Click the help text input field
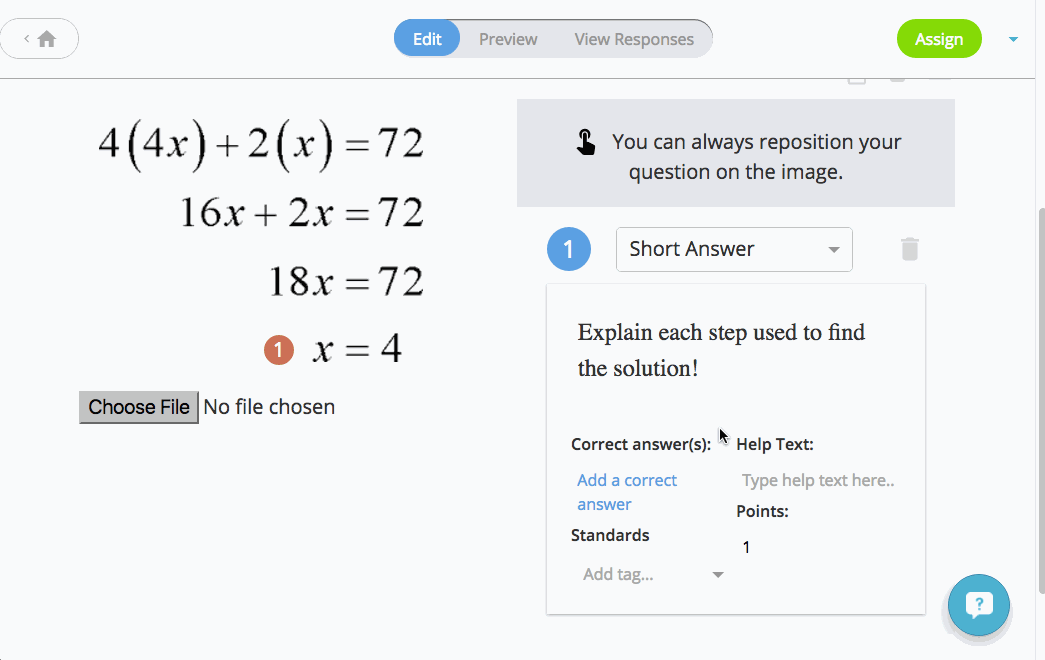Image resolution: width=1045 pixels, height=660 pixels. tap(818, 480)
